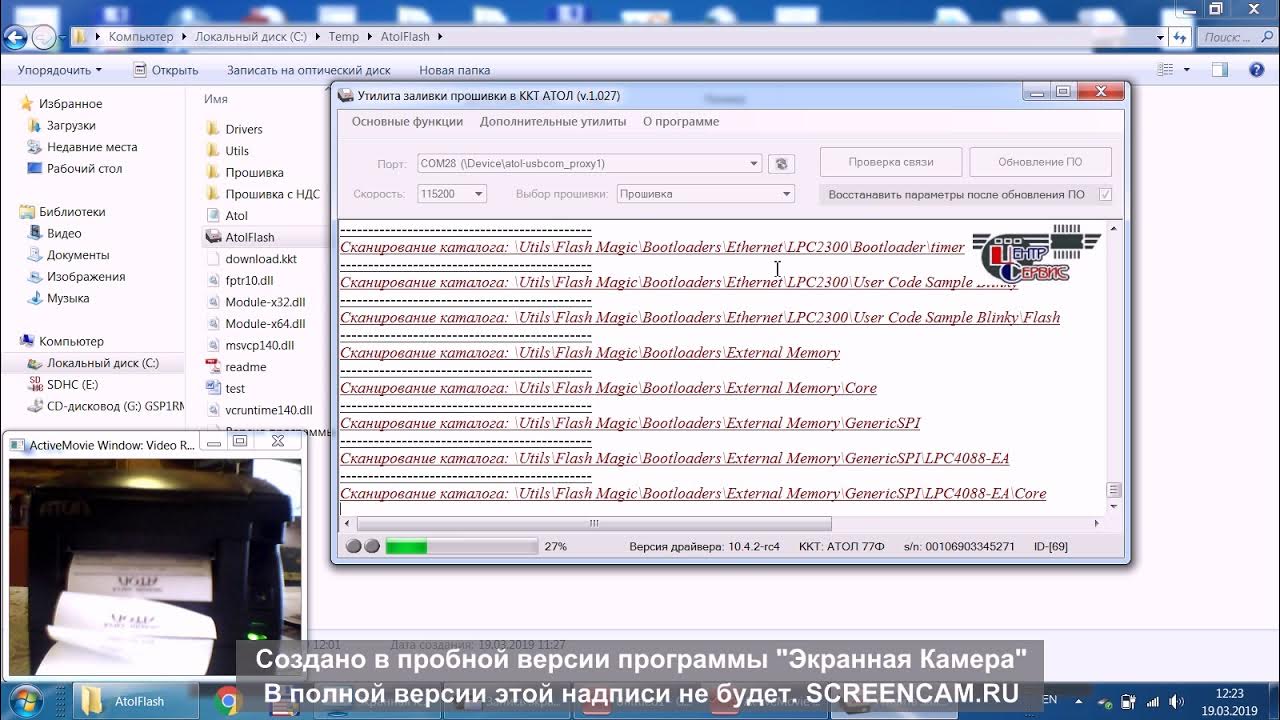Viewport: 1280px width, 720px height.
Task: Select the test file in Explorer
Action: 235,388
